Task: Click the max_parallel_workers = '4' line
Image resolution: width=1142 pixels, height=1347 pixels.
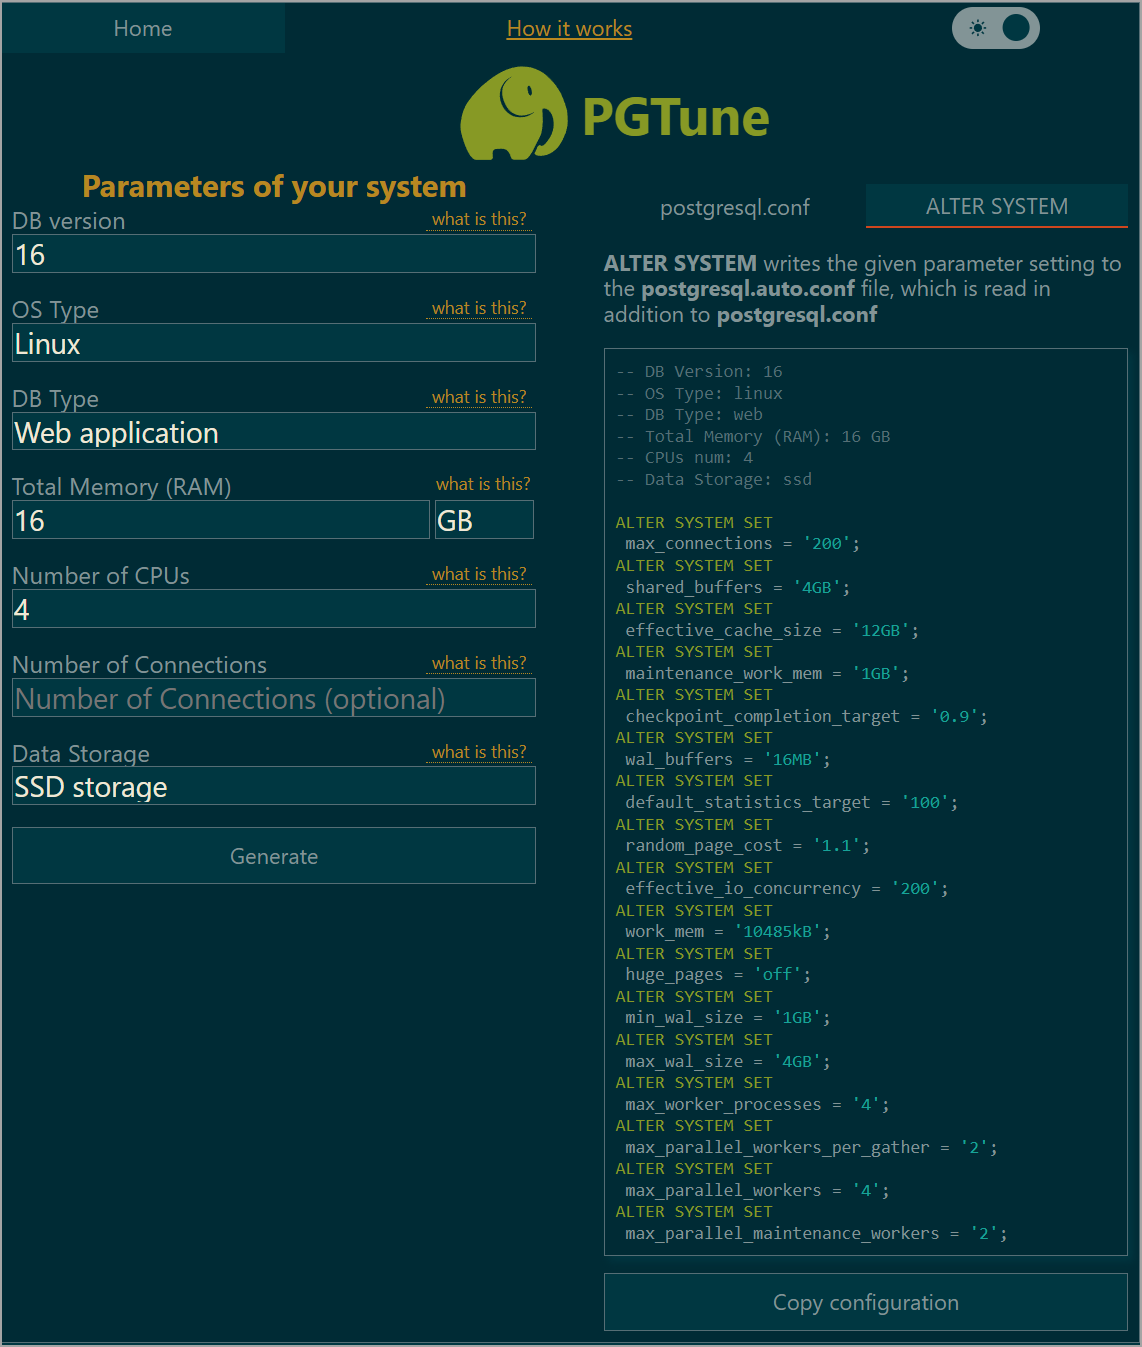Action: click(757, 1190)
